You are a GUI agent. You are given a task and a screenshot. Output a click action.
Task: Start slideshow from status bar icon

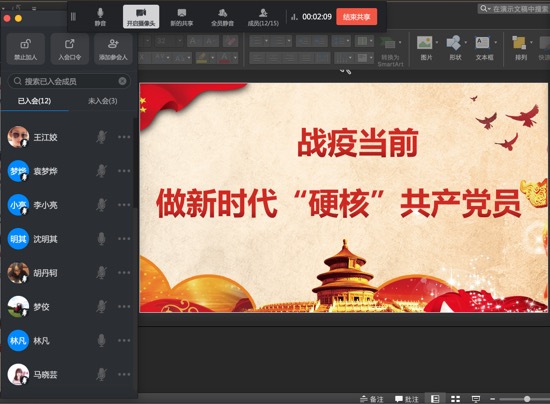click(476, 399)
